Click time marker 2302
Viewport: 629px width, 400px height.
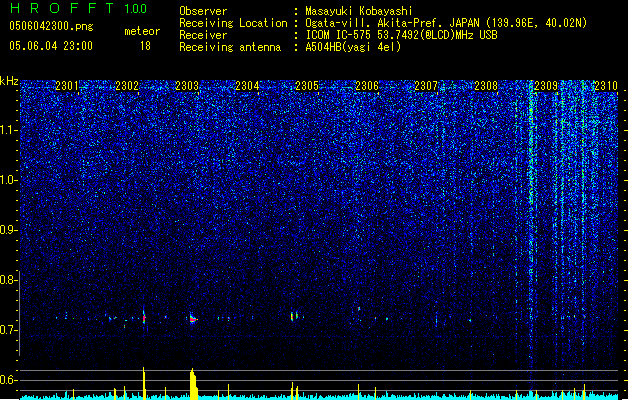[127, 85]
